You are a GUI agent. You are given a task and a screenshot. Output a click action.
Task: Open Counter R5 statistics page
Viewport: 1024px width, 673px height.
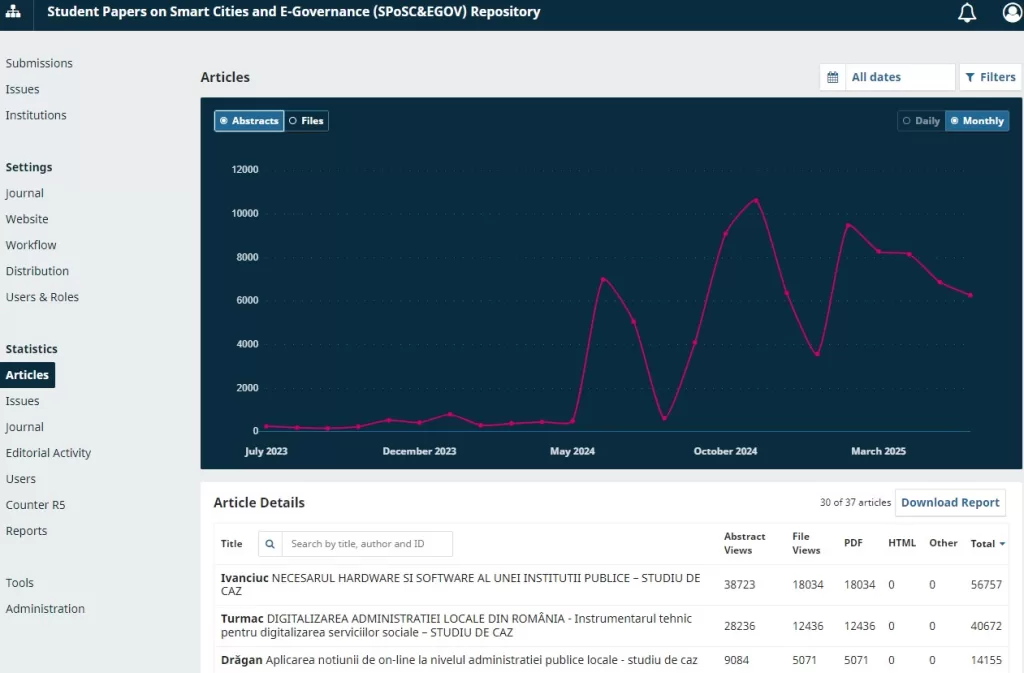tap(35, 505)
